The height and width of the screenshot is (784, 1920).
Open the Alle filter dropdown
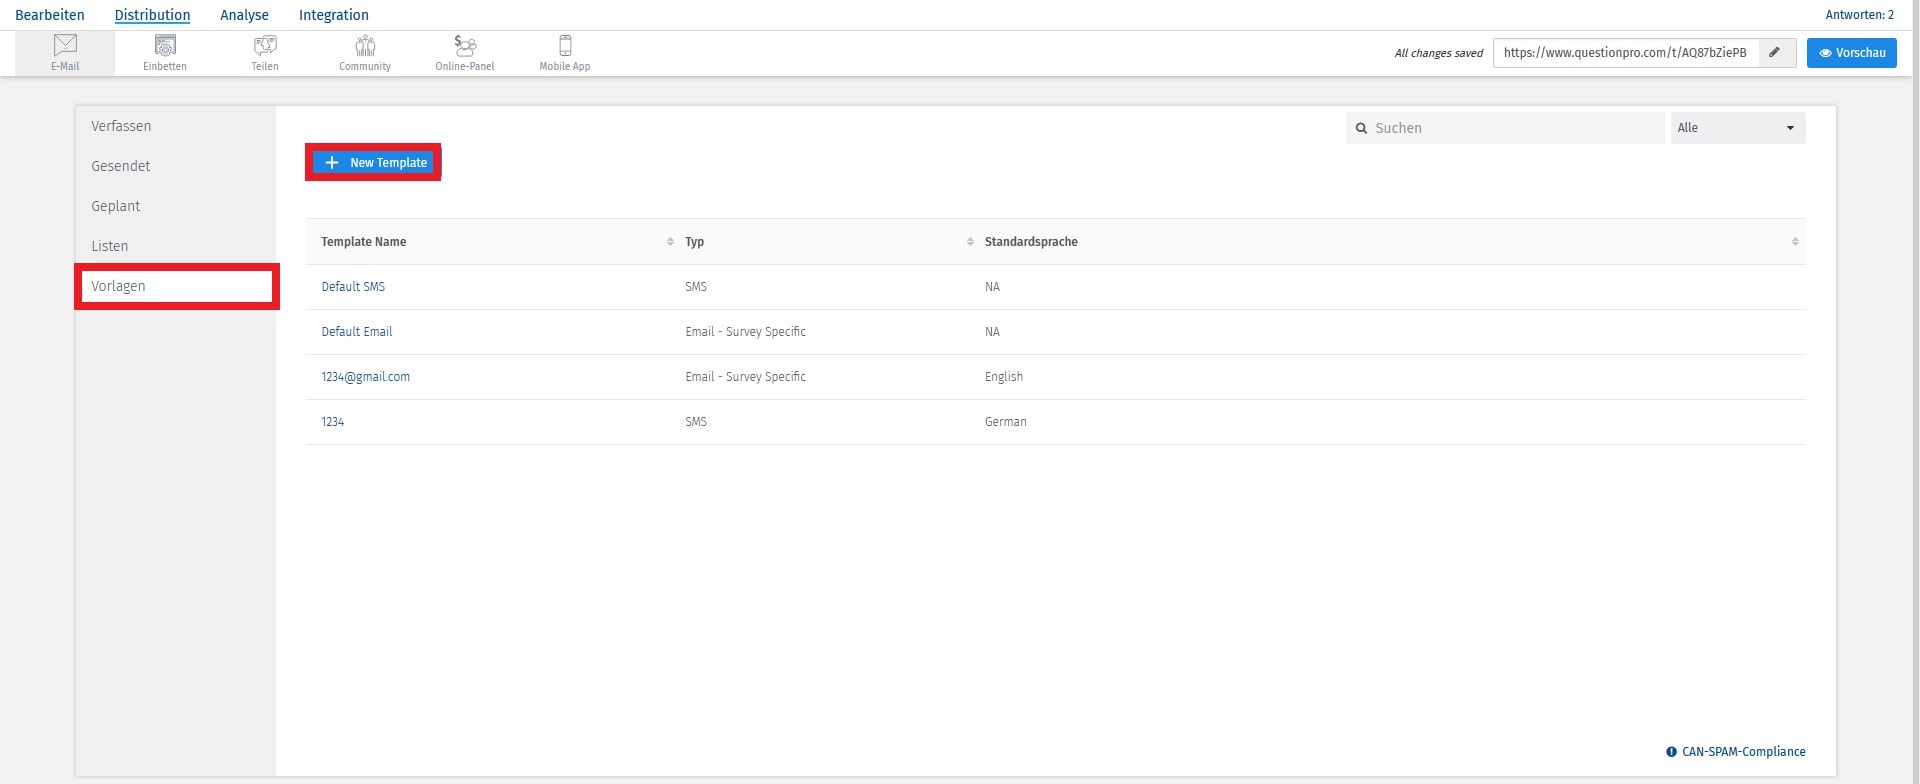1737,128
